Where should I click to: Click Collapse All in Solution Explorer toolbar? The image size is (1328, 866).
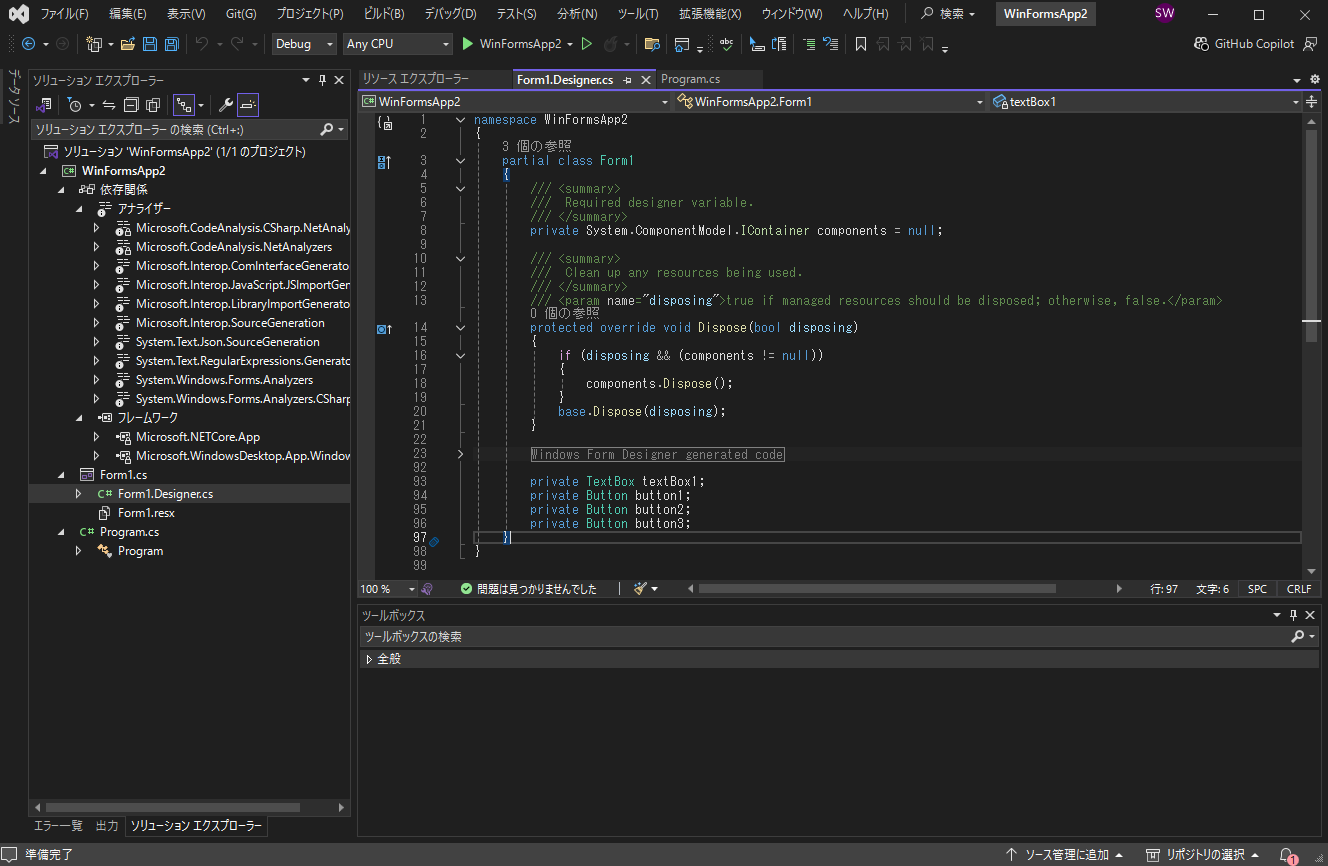pyautogui.click(x=131, y=105)
